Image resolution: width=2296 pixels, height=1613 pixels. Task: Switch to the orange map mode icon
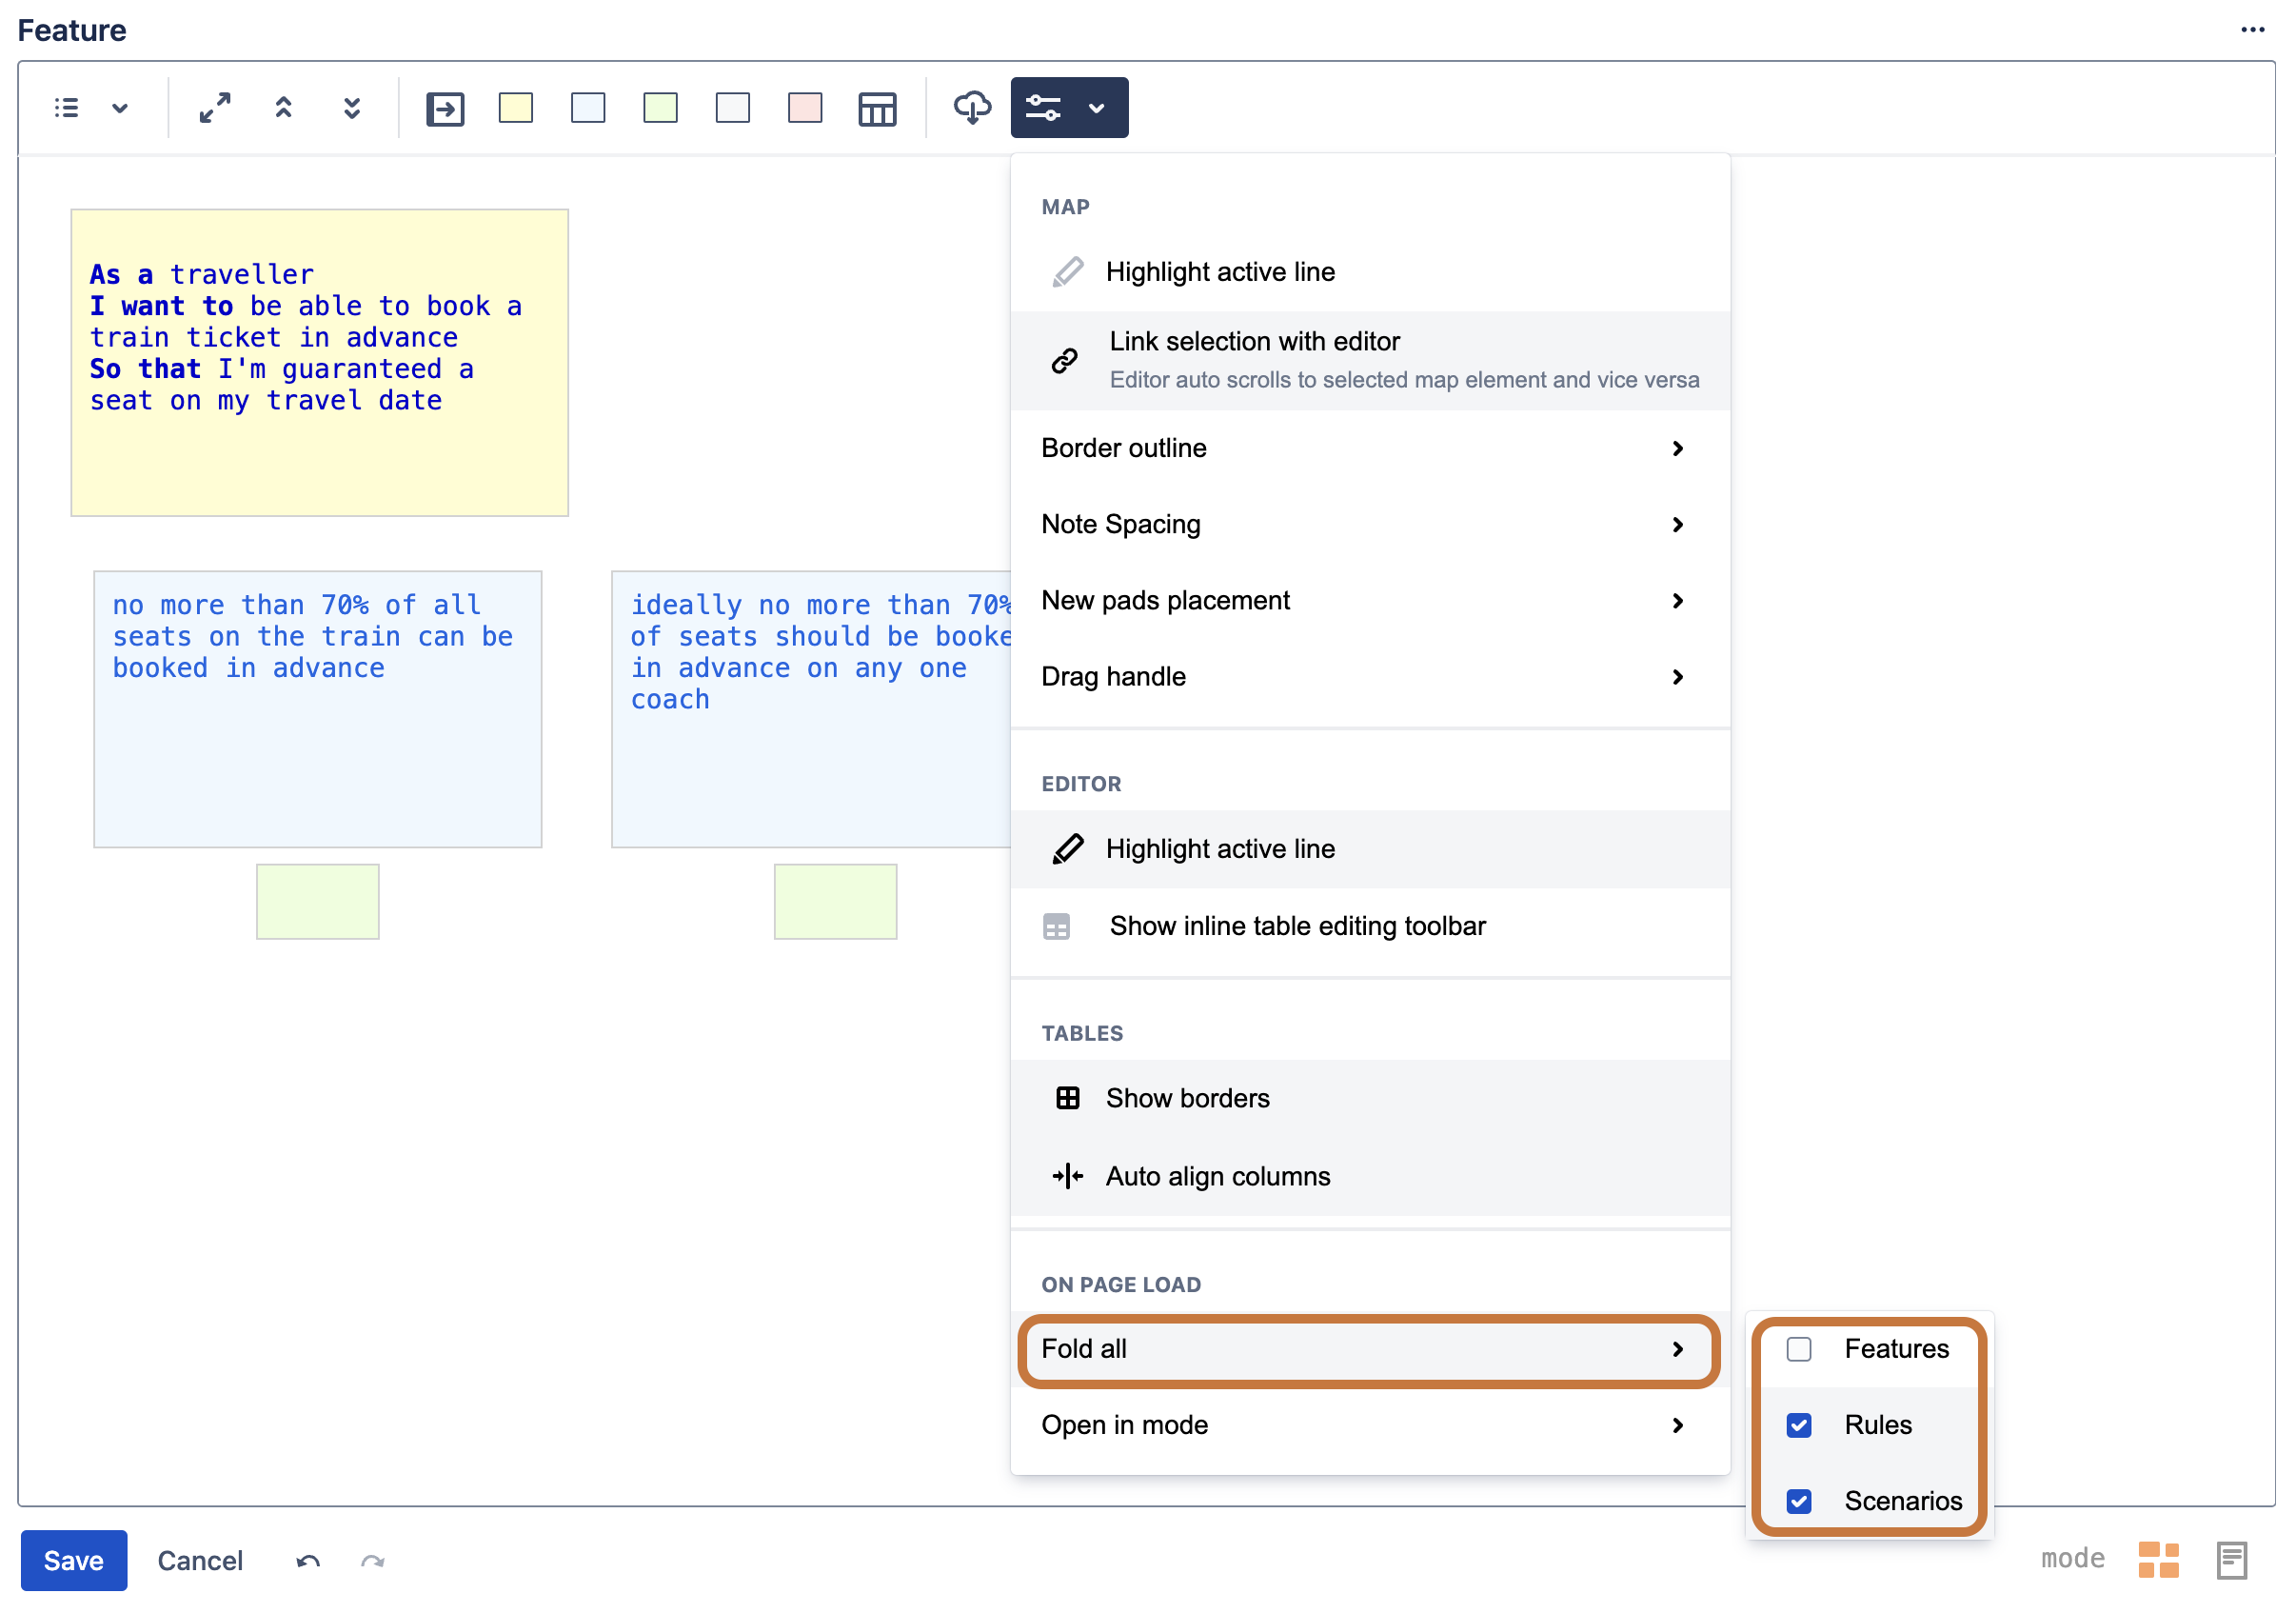[x=2159, y=1560]
